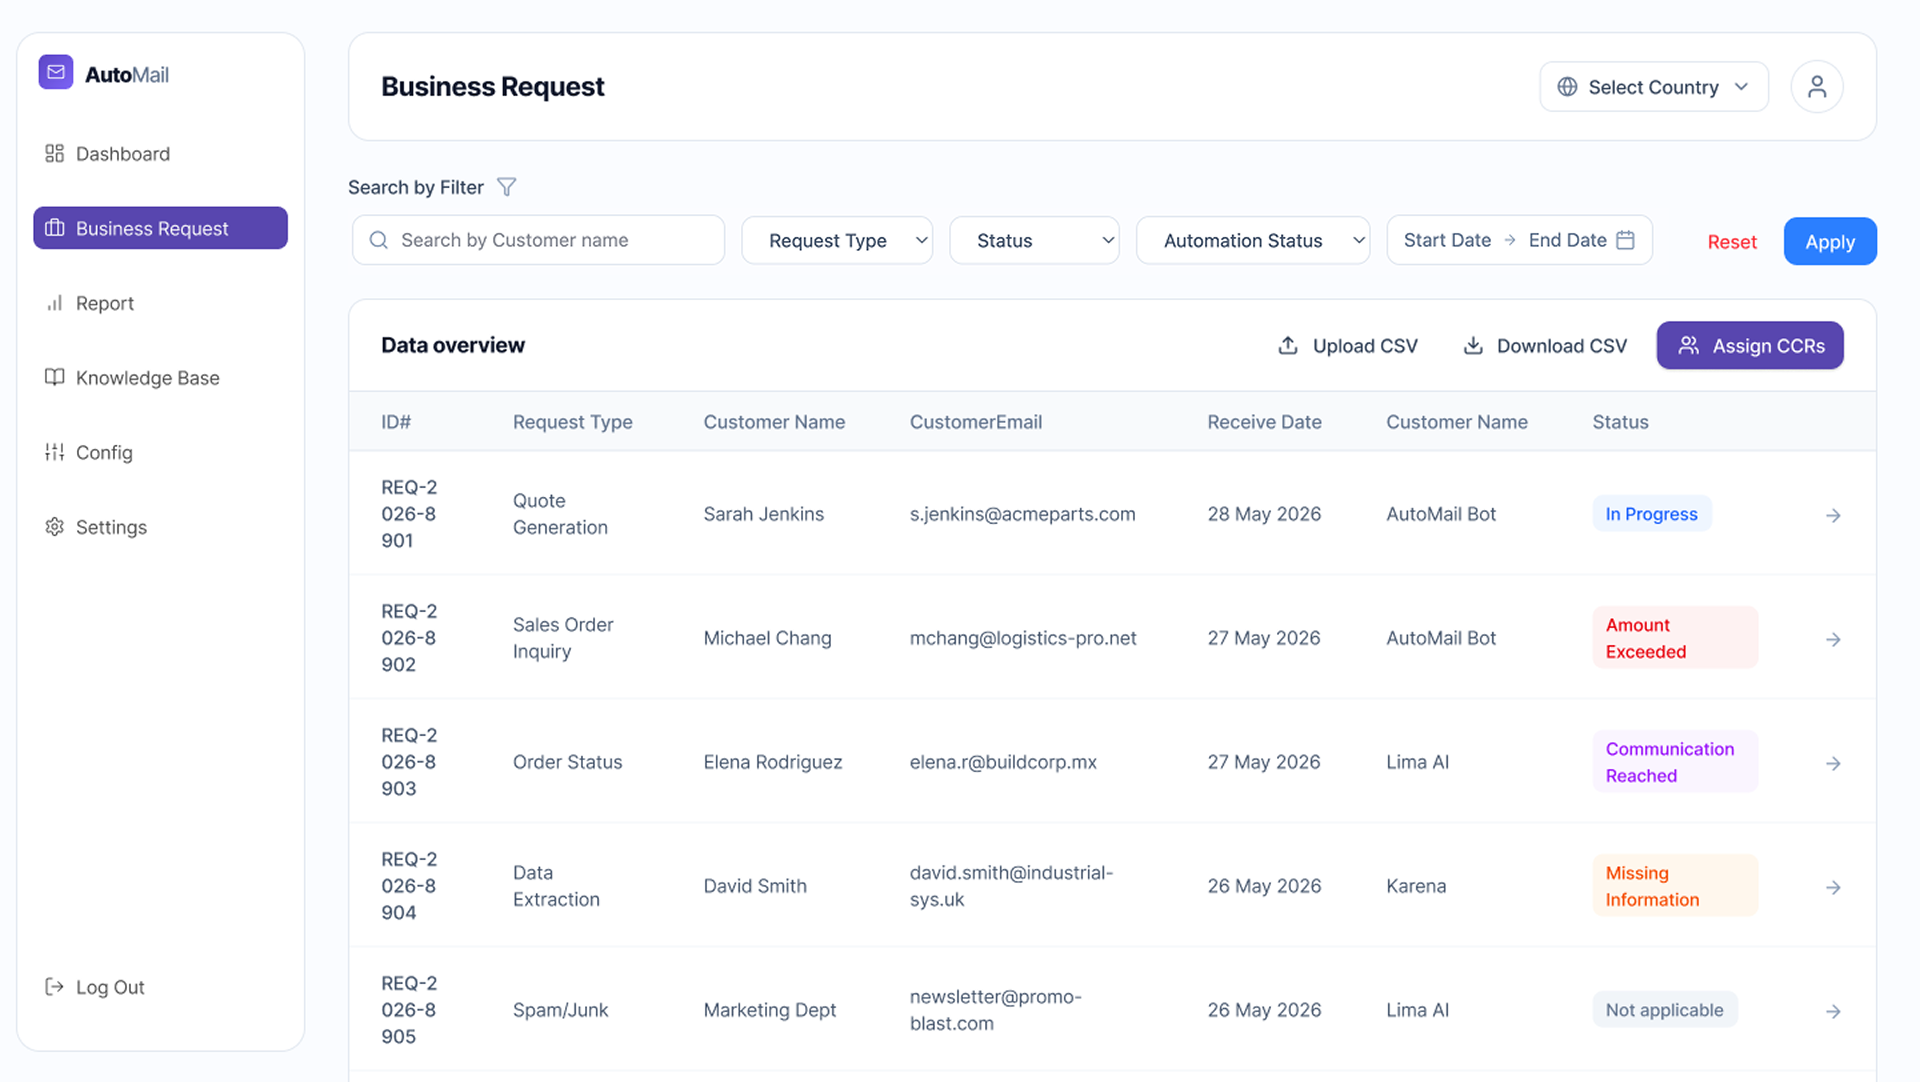Open Status filter dropdown
Image resolution: width=1920 pixels, height=1082 pixels.
click(x=1034, y=240)
